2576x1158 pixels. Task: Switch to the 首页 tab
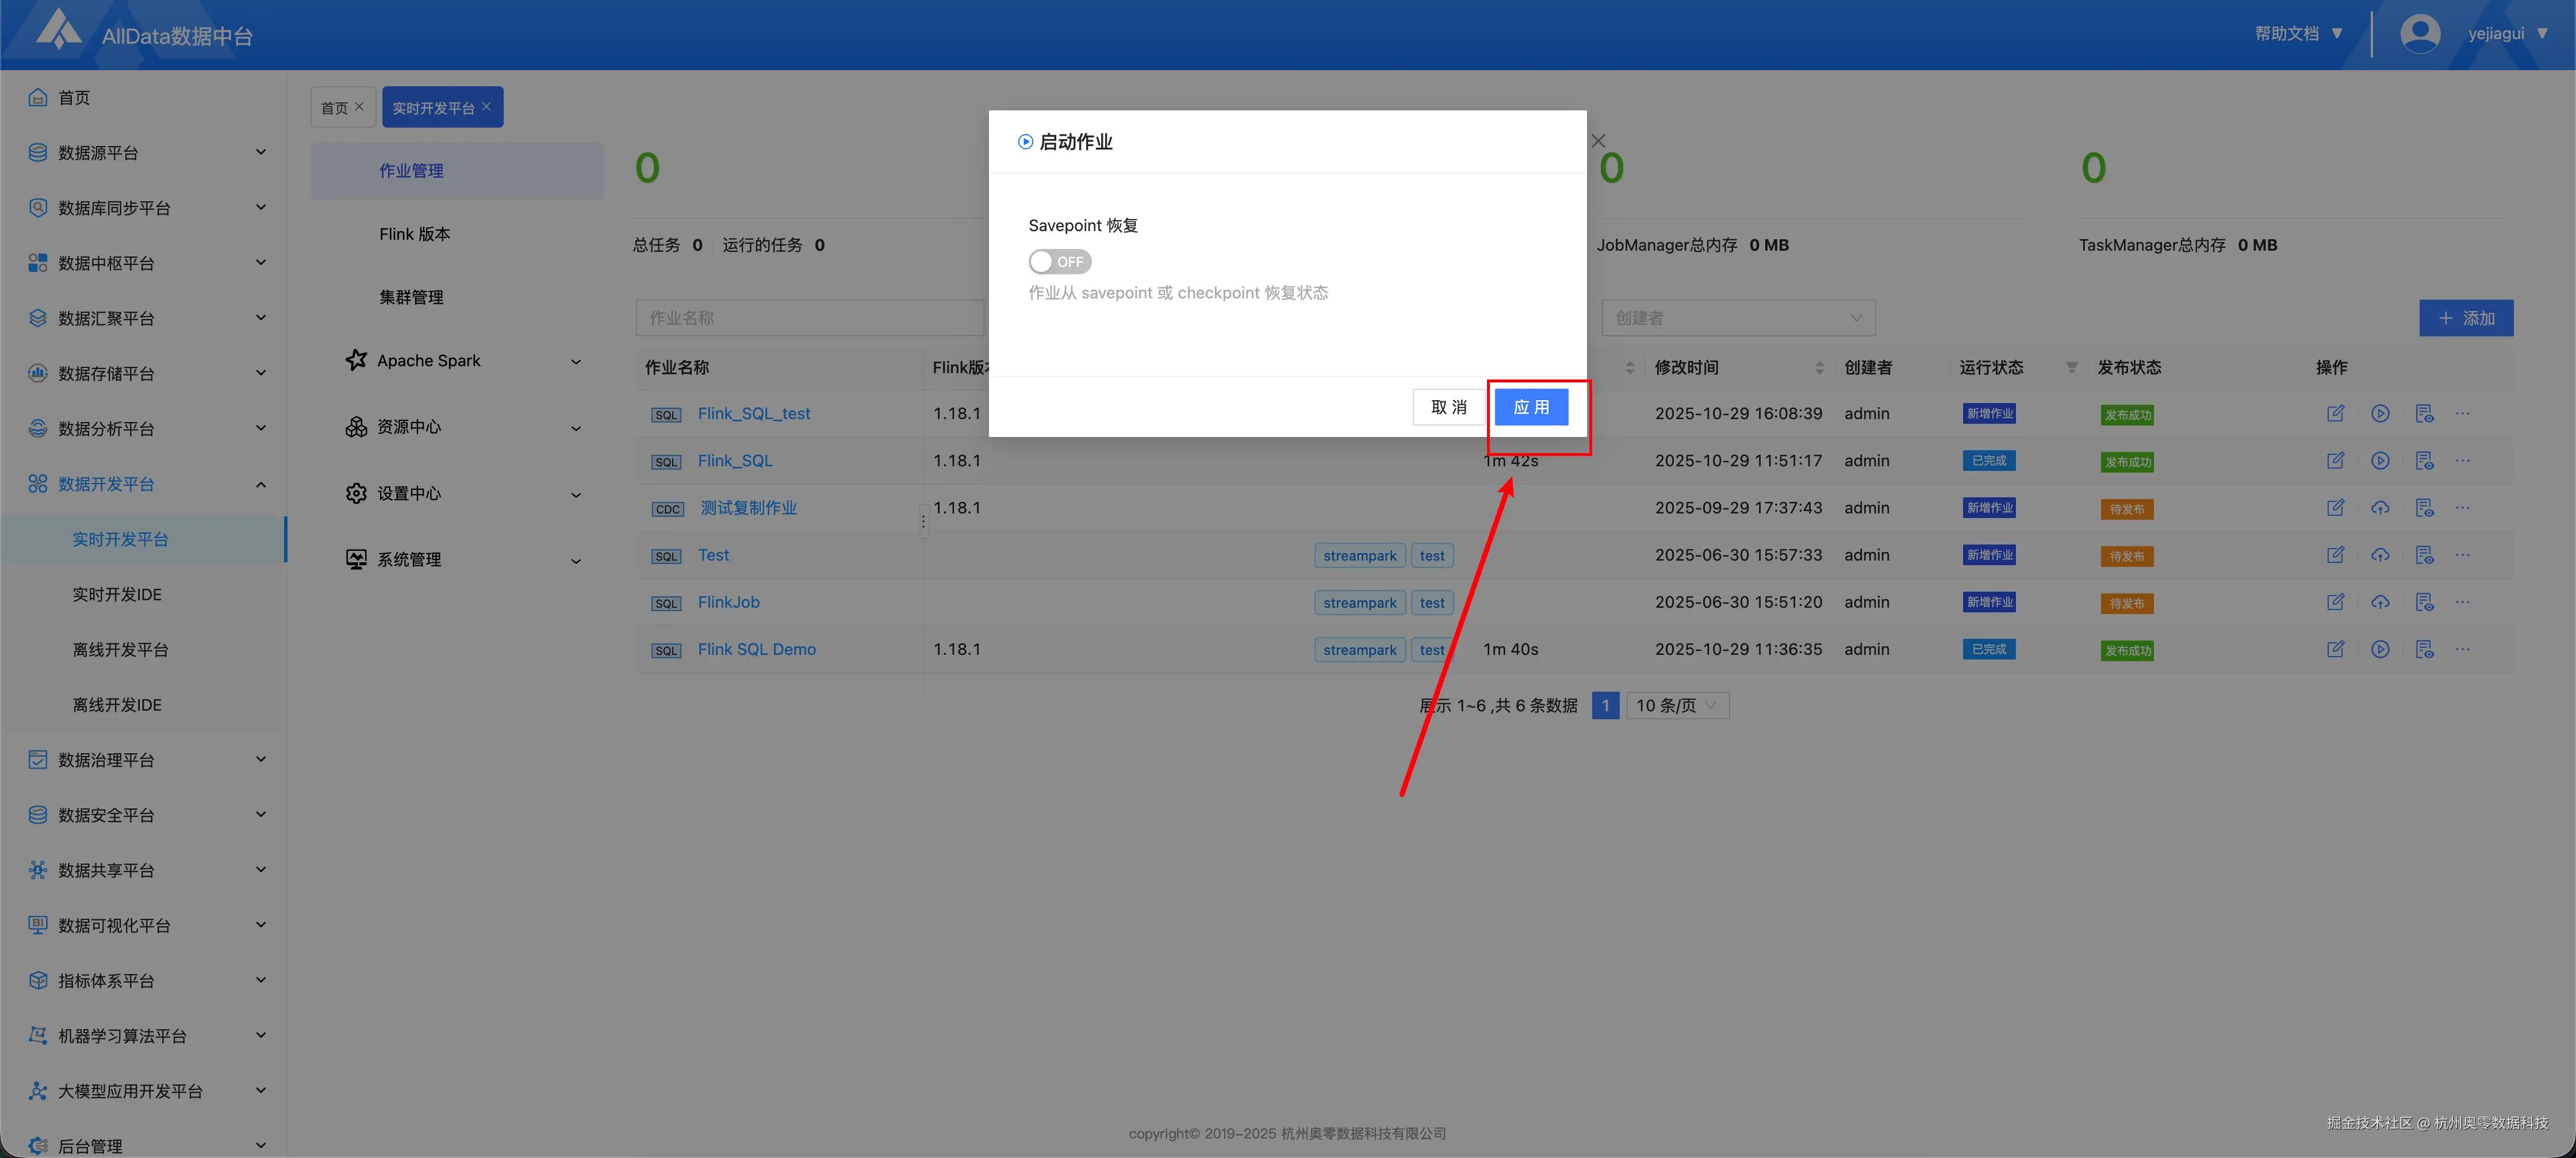click(x=335, y=108)
